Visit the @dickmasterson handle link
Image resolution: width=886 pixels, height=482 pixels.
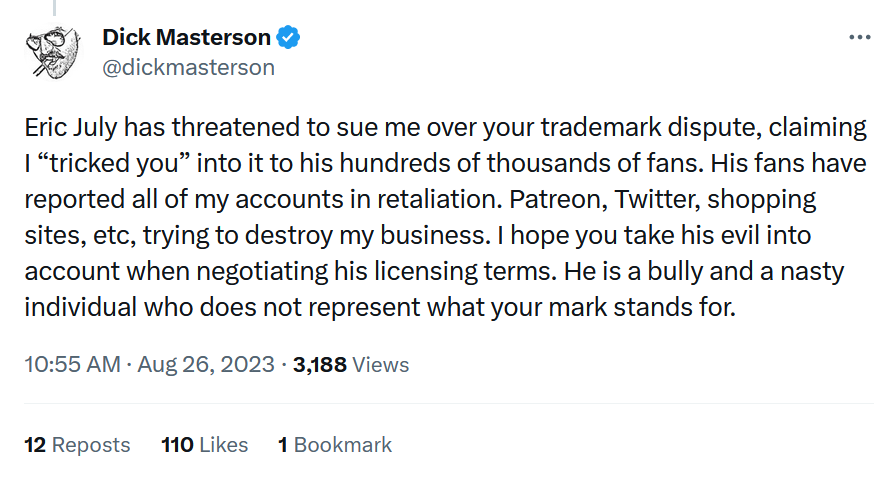(188, 68)
